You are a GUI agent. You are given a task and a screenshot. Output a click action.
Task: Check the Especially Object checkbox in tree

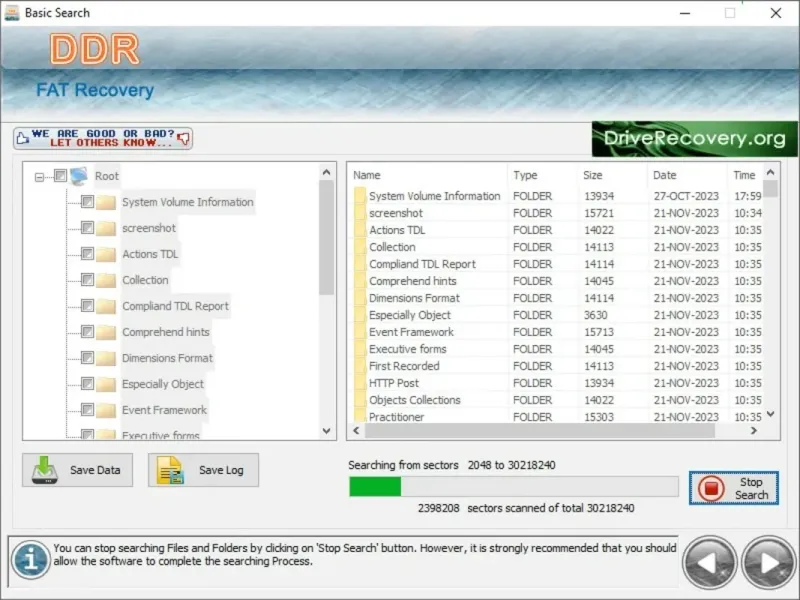(x=87, y=384)
